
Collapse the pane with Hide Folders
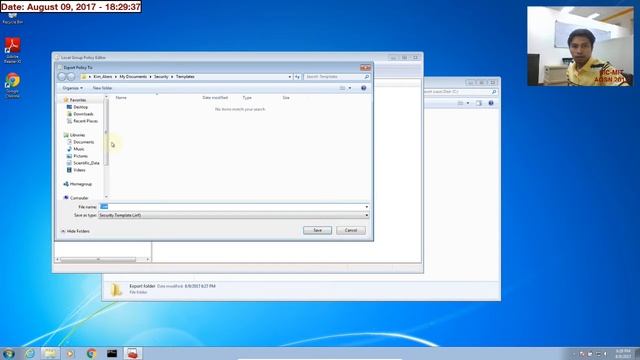click(x=76, y=231)
